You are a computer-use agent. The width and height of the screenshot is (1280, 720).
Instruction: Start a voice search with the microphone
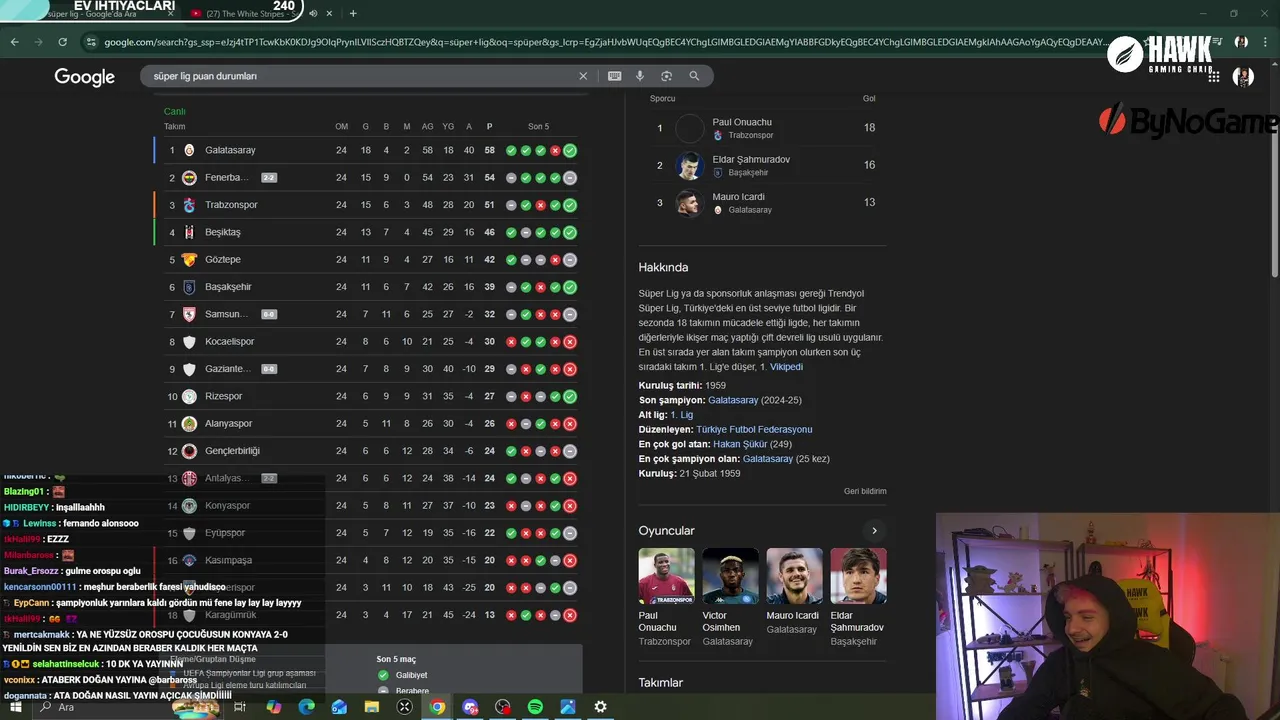click(x=640, y=76)
